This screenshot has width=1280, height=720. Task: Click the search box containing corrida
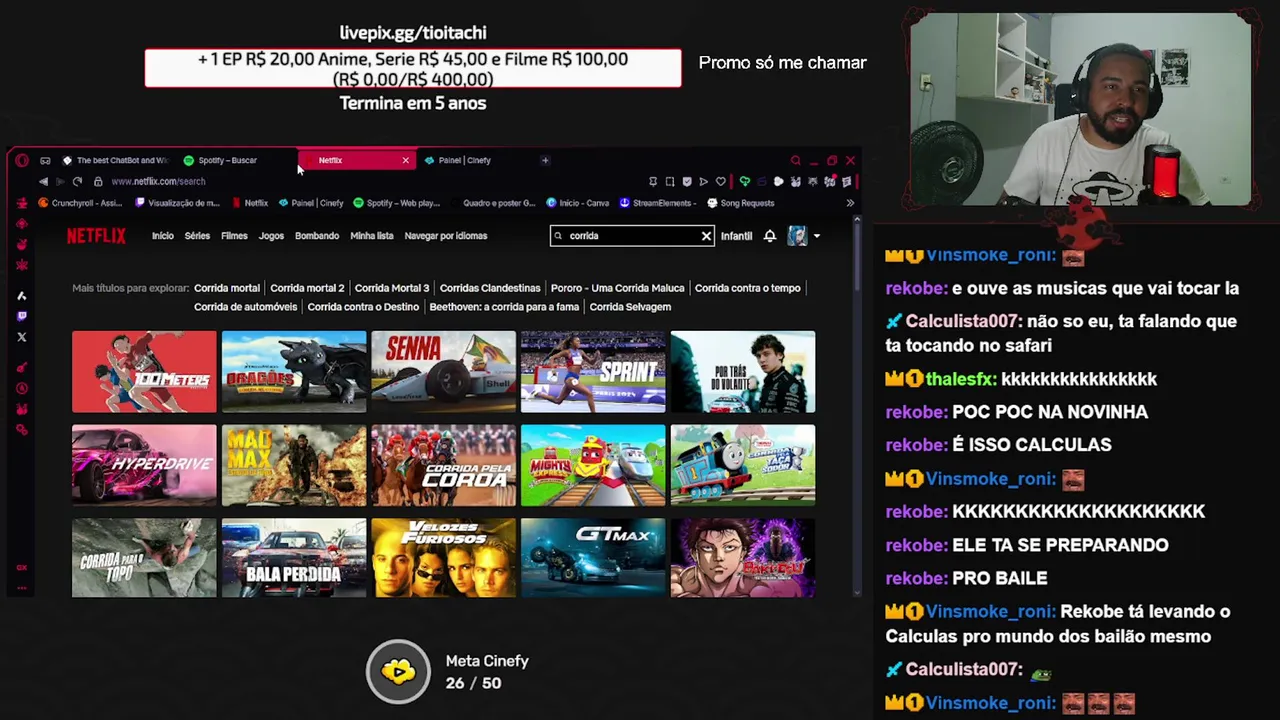point(633,236)
